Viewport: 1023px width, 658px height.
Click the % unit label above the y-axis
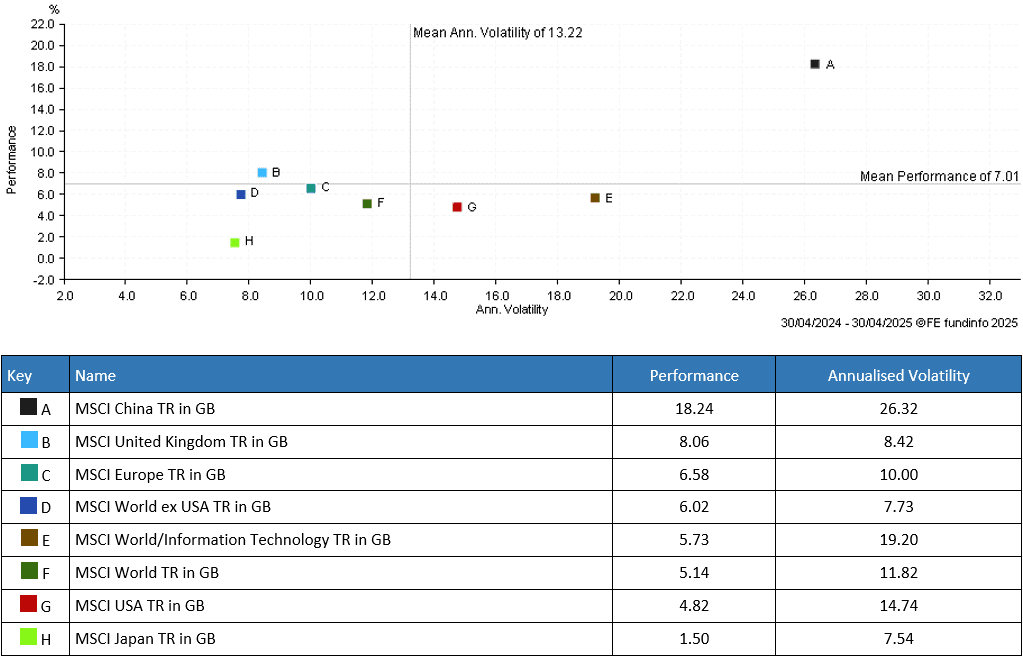point(54,9)
